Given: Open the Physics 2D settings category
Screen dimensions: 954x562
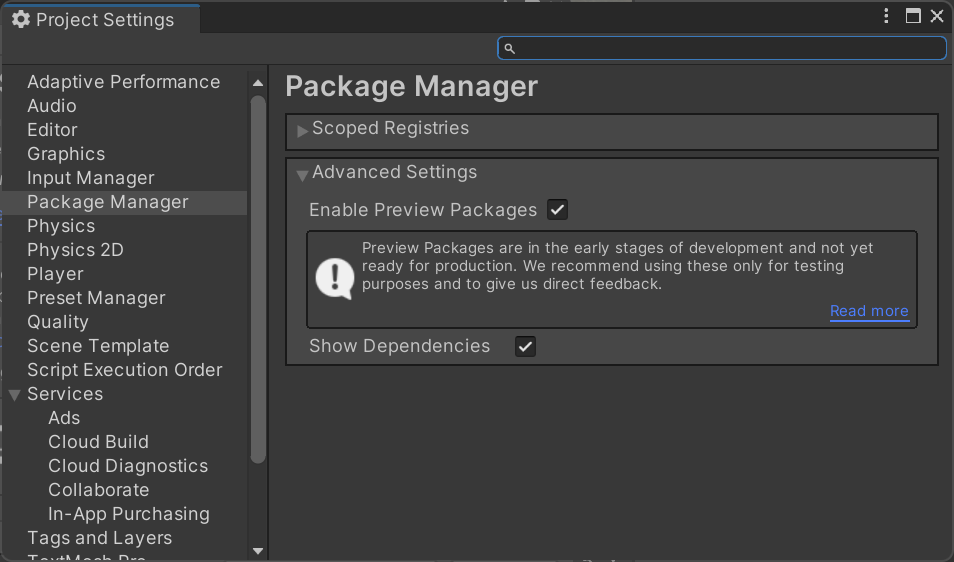Looking at the screenshot, I should point(75,250).
